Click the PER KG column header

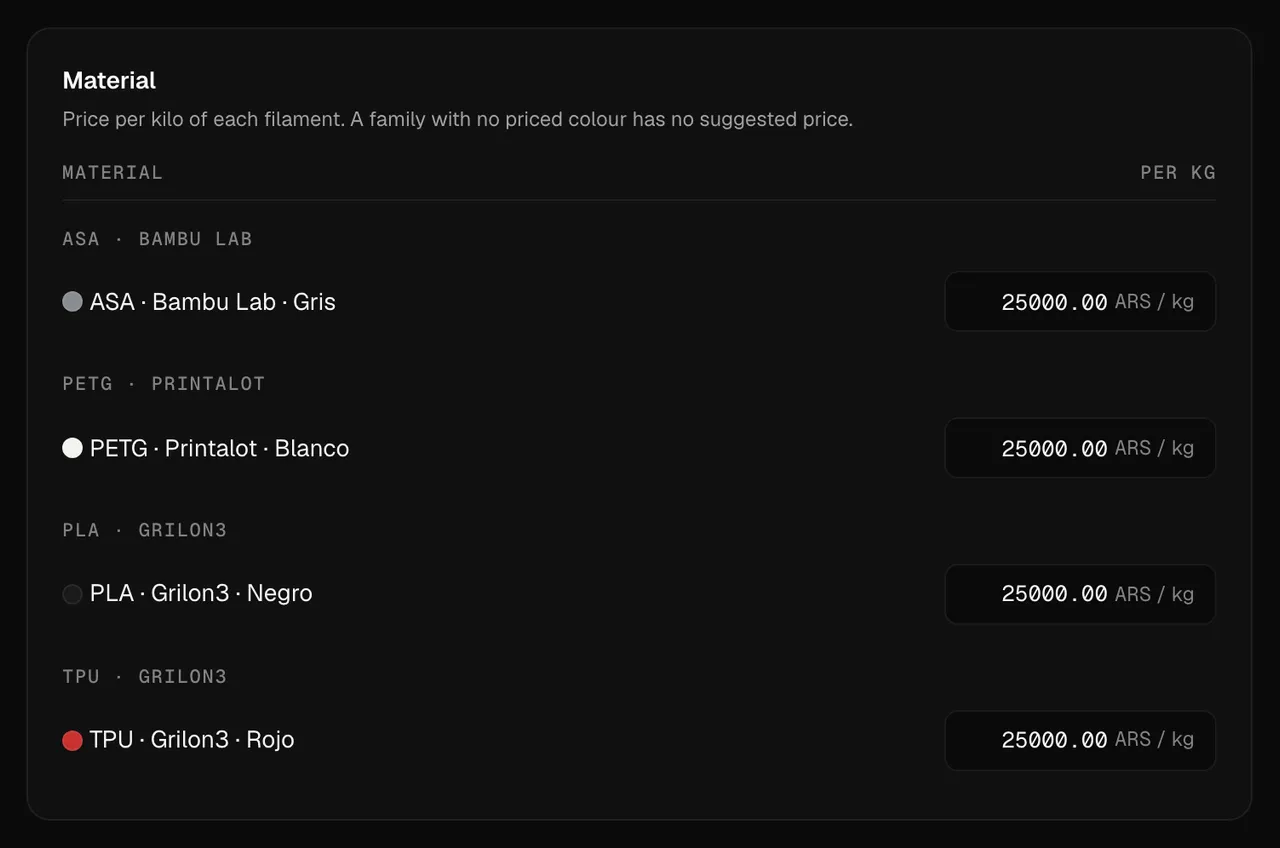click(x=1178, y=172)
